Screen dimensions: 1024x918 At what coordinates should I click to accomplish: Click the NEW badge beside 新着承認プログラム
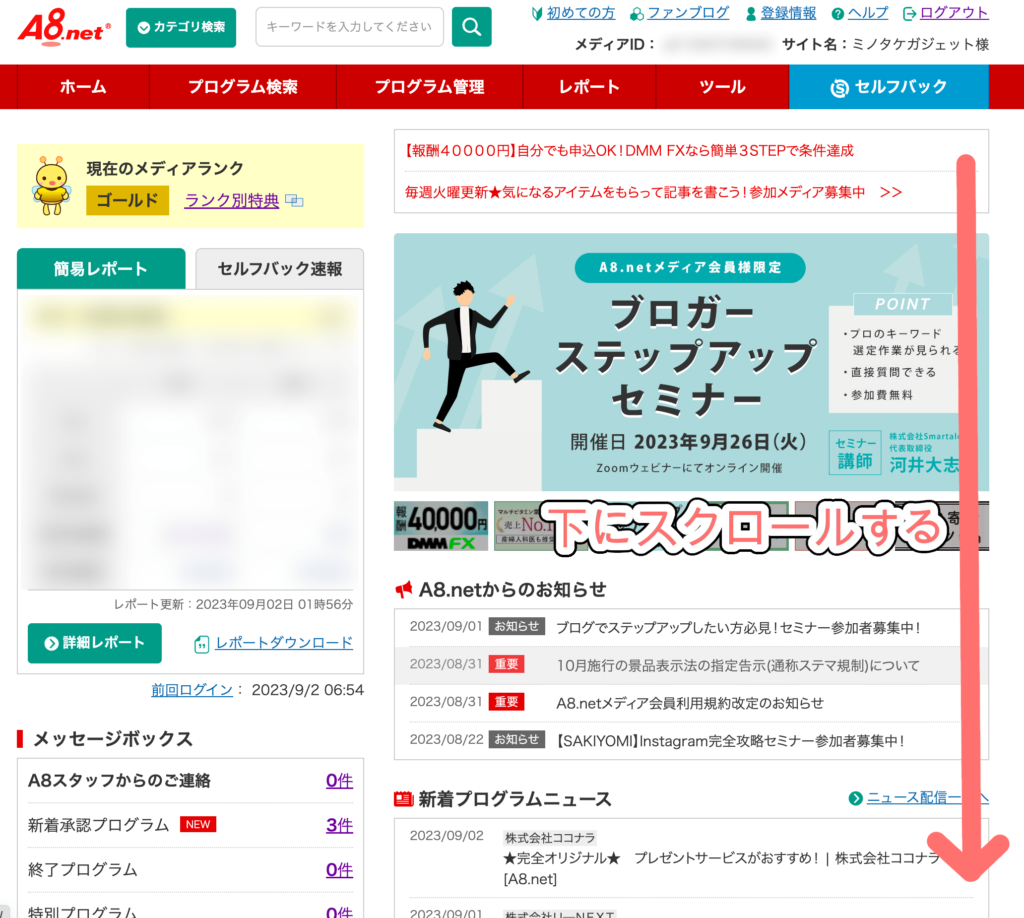pos(198,825)
